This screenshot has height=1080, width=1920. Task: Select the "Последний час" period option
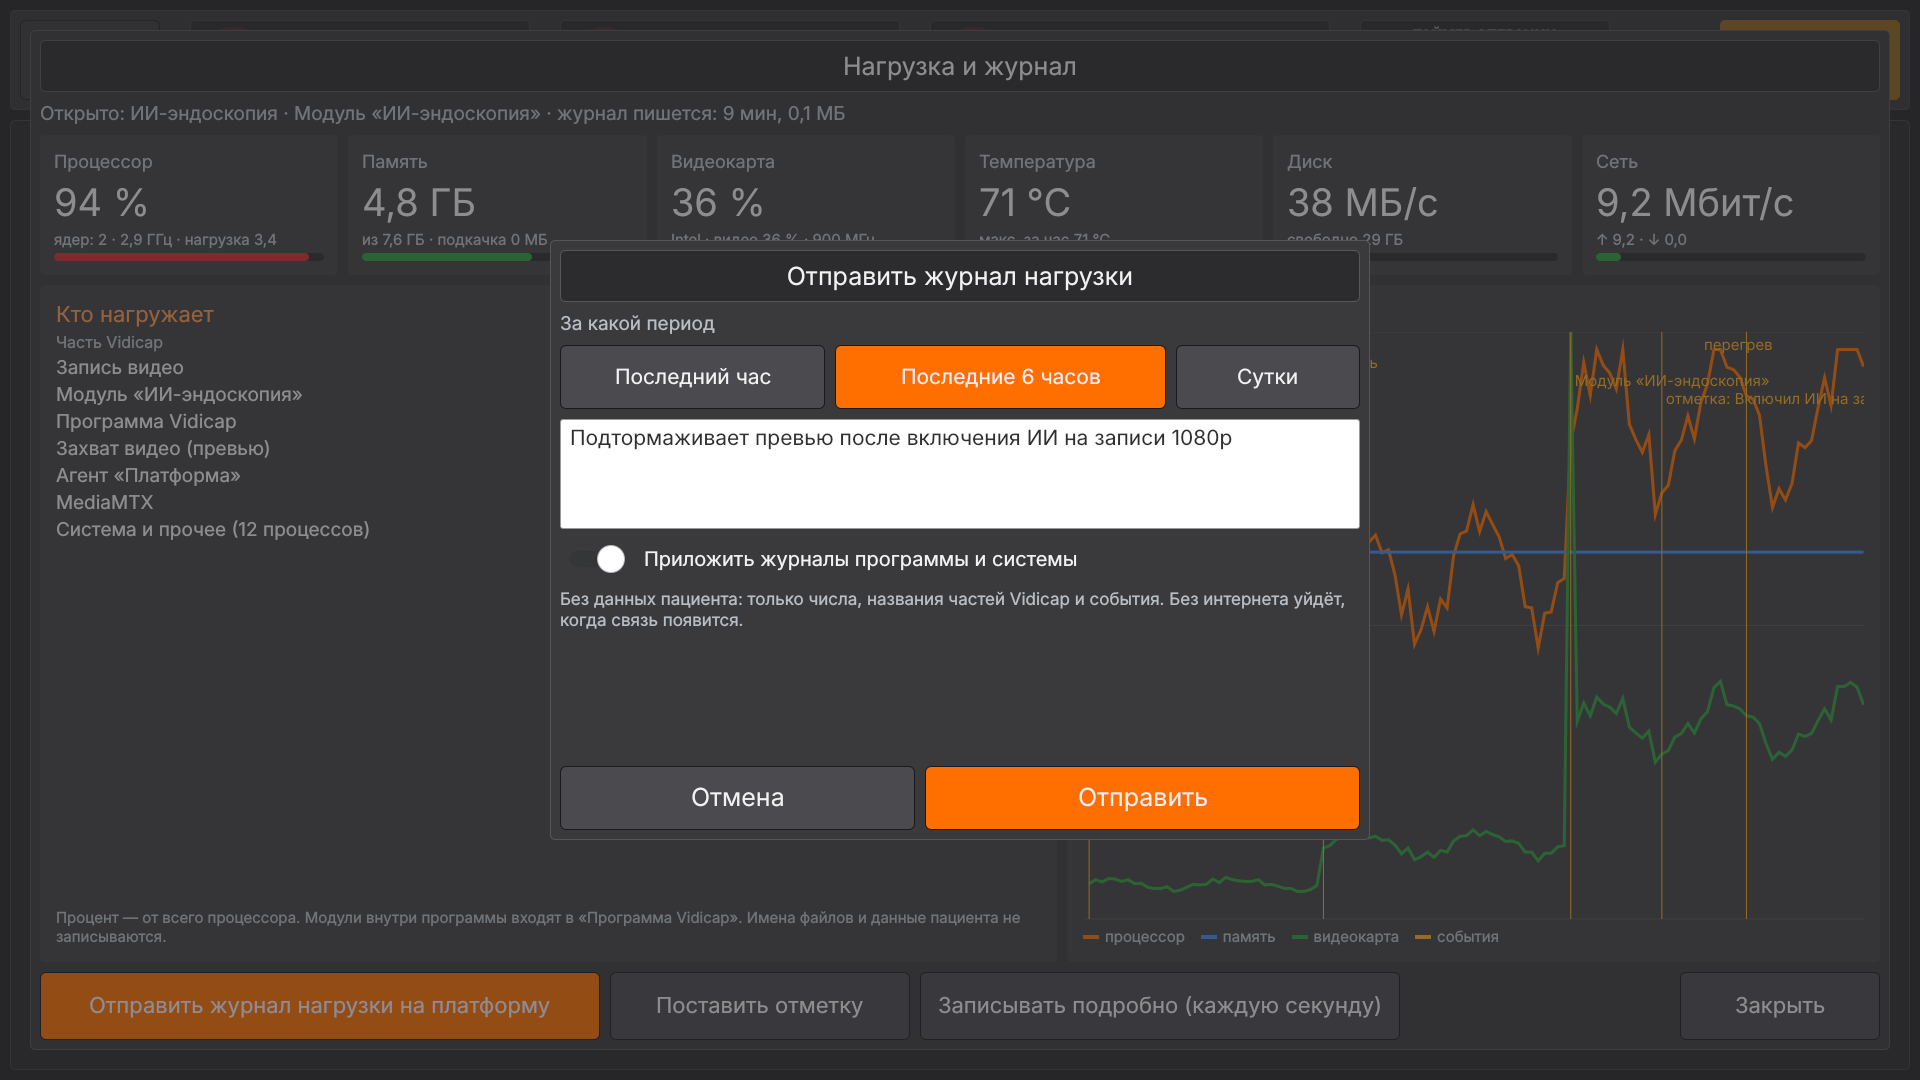tap(692, 377)
